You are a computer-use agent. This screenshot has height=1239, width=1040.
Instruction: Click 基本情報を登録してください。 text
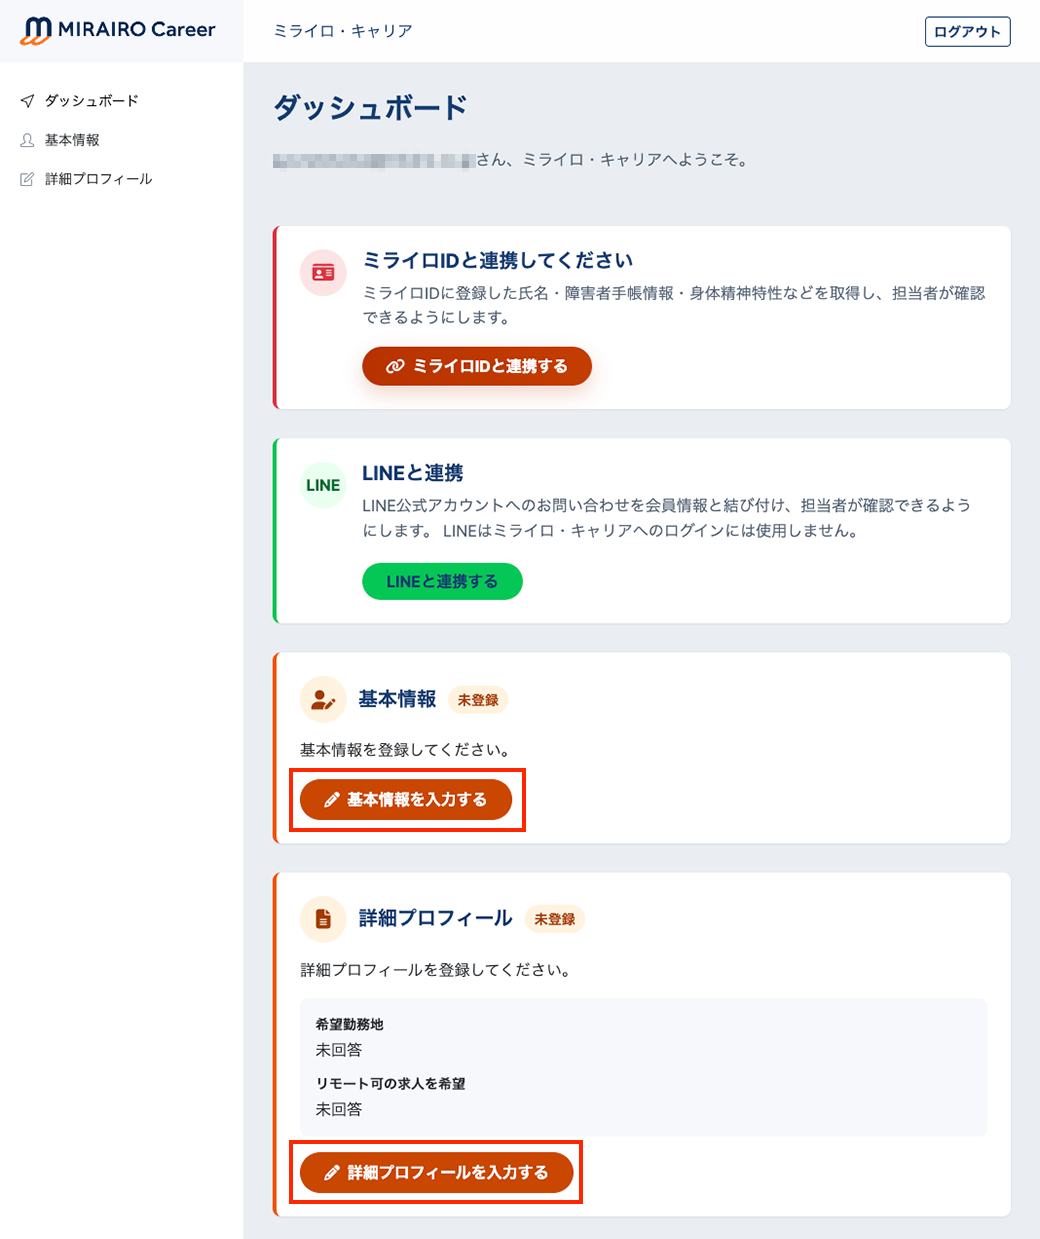[406, 750]
